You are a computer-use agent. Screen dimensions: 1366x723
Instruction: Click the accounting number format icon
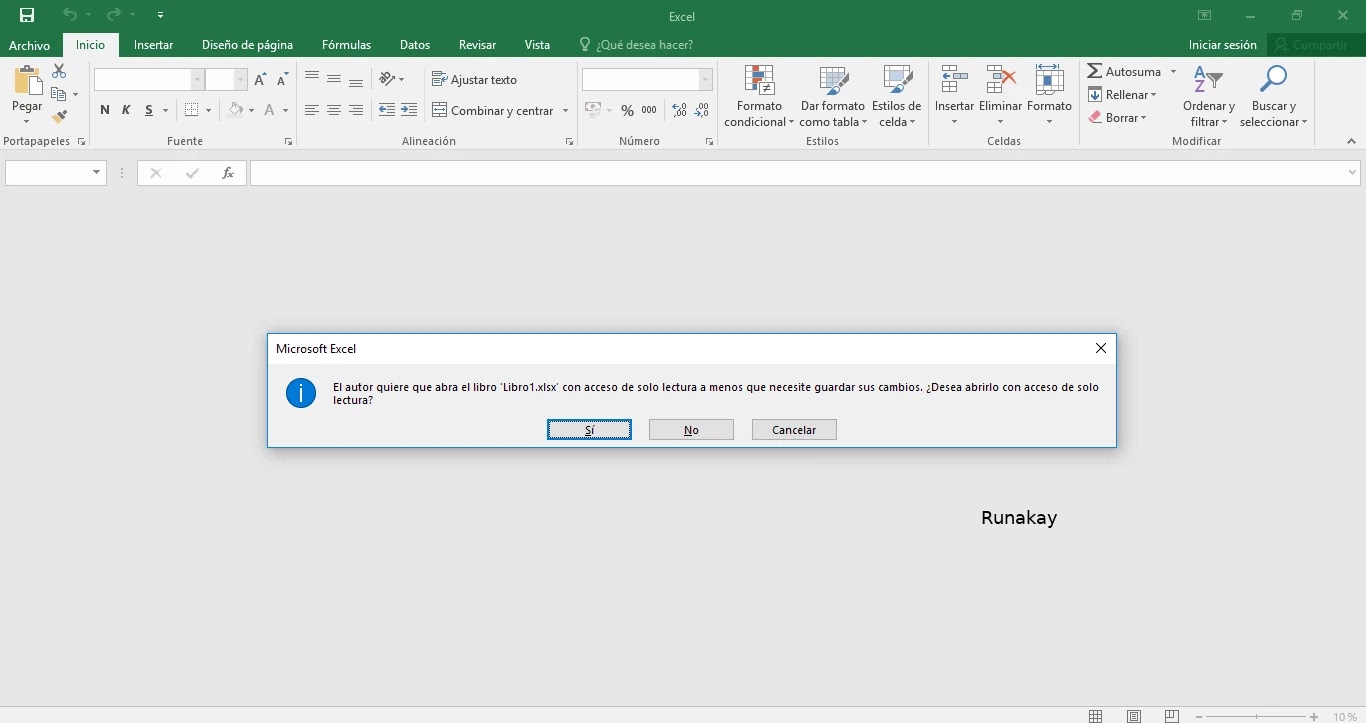click(x=593, y=110)
